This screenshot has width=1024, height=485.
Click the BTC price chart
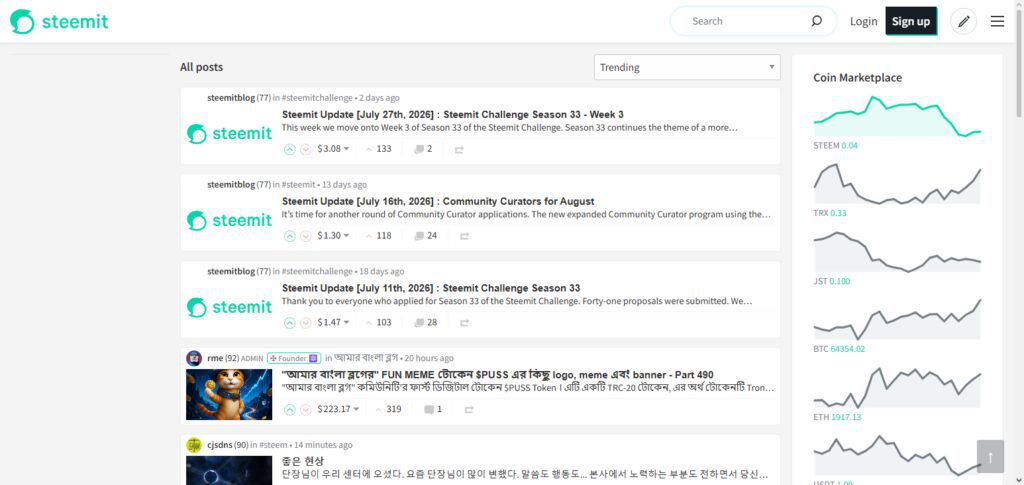click(x=897, y=319)
